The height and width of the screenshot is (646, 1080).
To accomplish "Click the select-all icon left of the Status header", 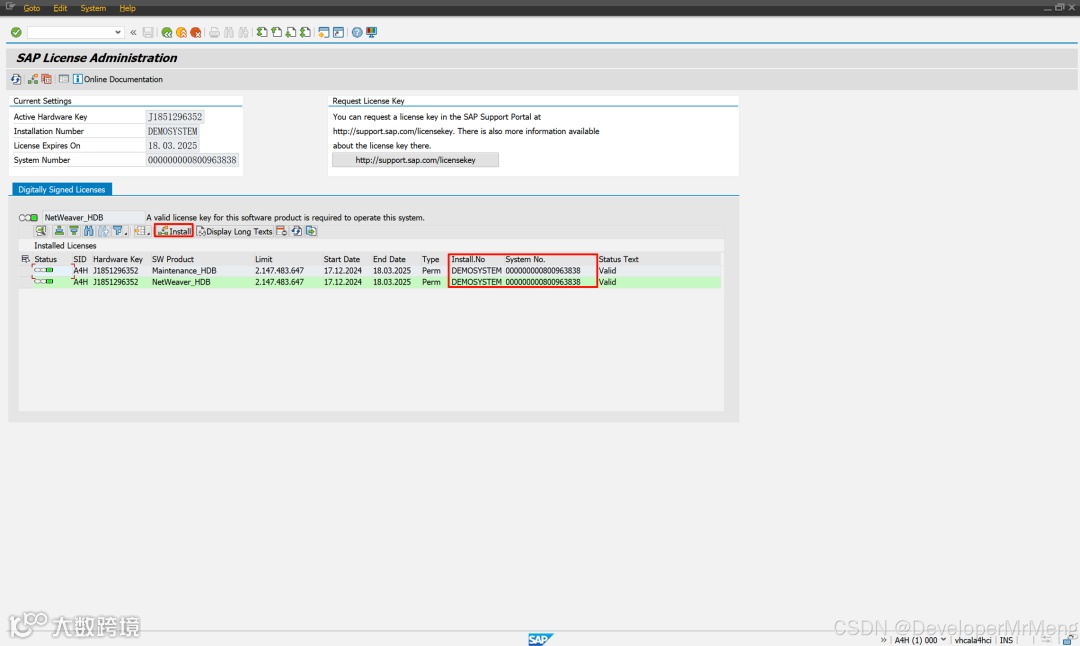I will 25,259.
